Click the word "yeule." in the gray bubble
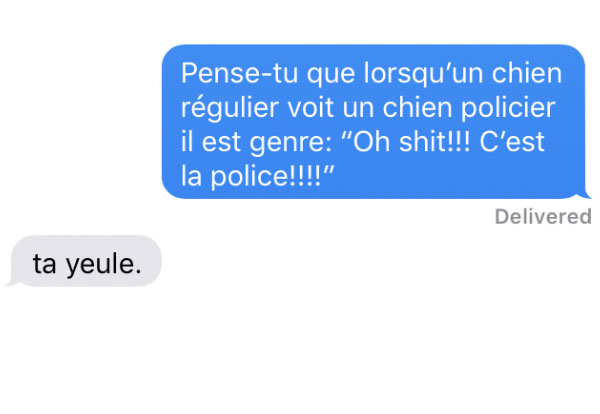Screen dimensions: 600x414 (x=104, y=265)
